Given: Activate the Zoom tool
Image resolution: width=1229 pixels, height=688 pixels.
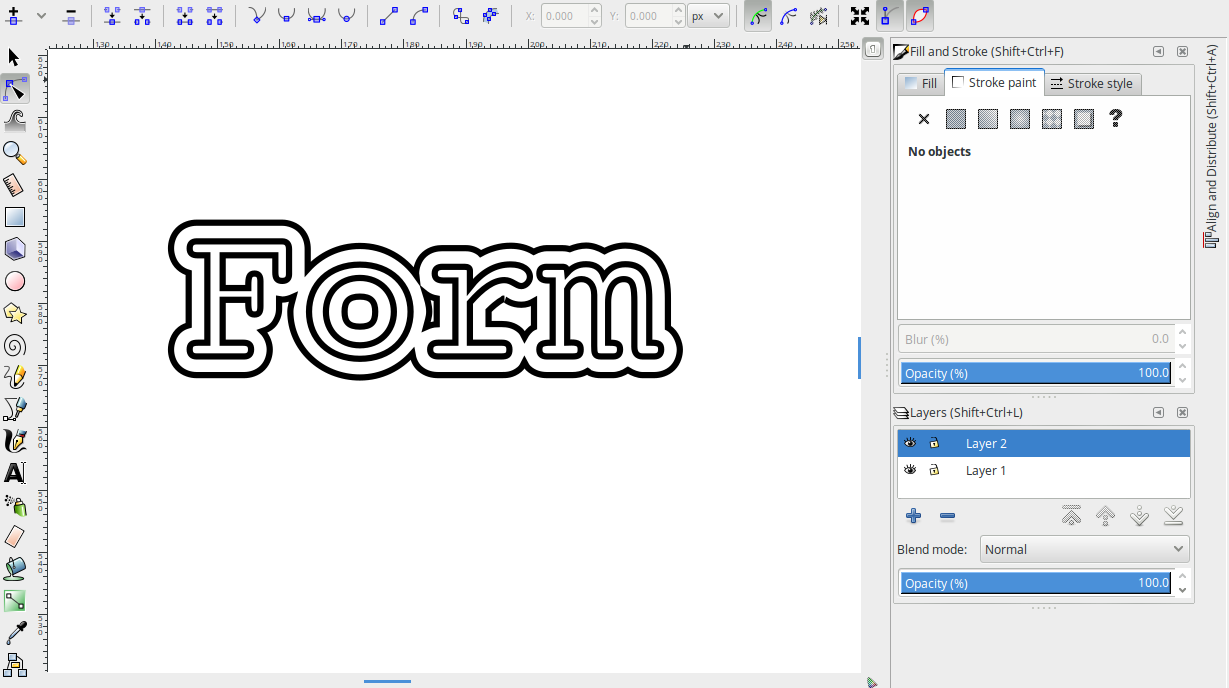Looking at the screenshot, I should tap(15, 153).
